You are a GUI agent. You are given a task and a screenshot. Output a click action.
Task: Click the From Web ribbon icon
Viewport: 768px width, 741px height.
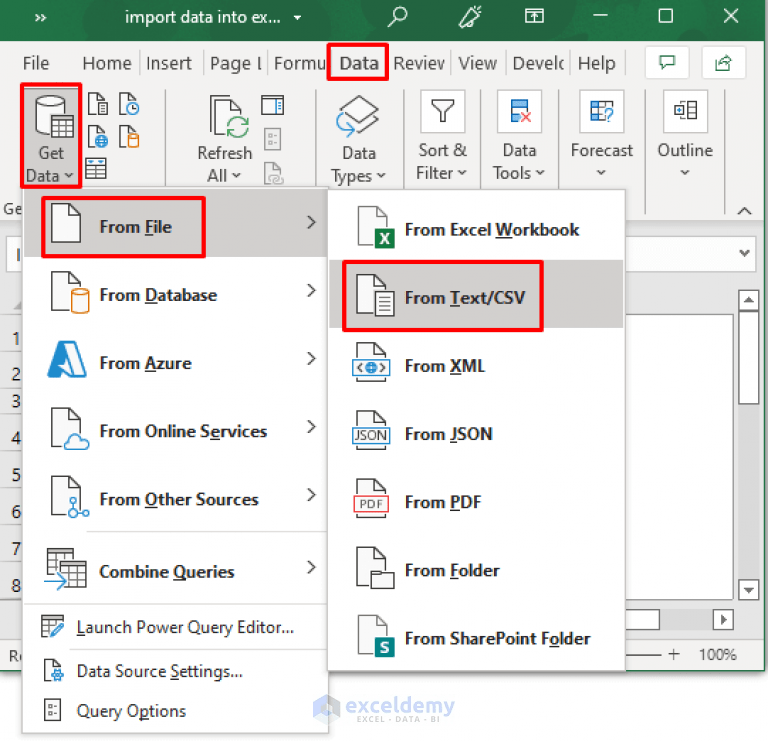(x=98, y=136)
